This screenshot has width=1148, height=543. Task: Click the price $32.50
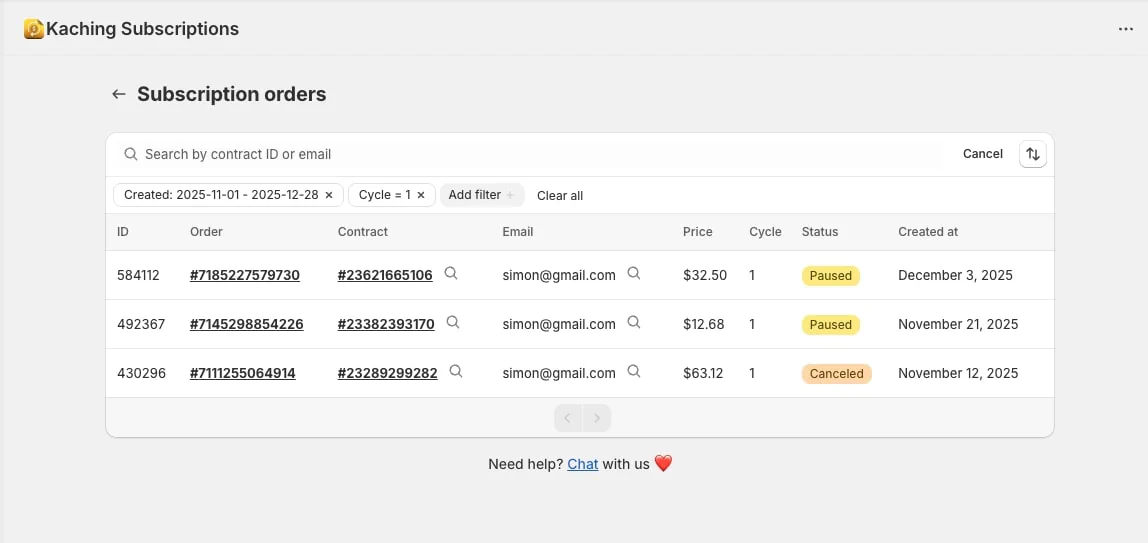[705, 275]
